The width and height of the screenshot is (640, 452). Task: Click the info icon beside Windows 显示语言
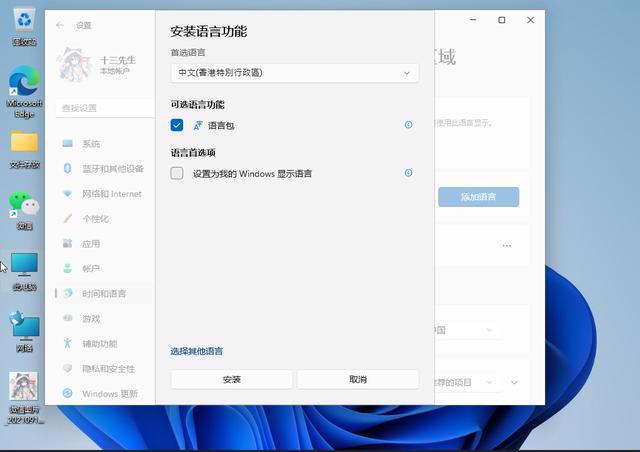tap(408, 173)
